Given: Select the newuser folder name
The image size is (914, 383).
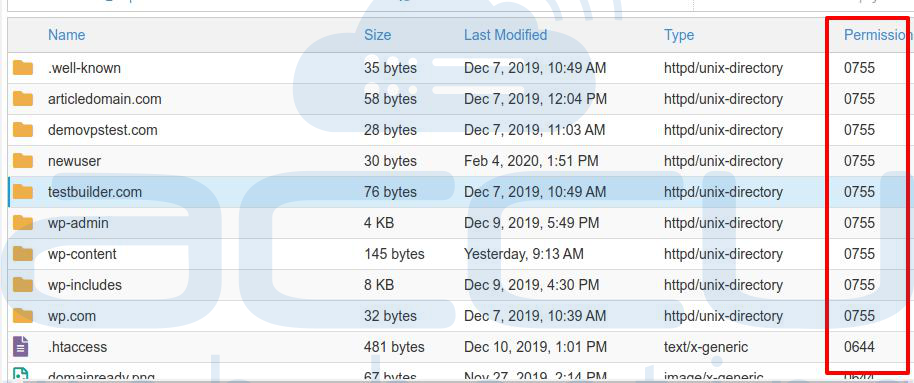Looking at the screenshot, I should coord(75,161).
